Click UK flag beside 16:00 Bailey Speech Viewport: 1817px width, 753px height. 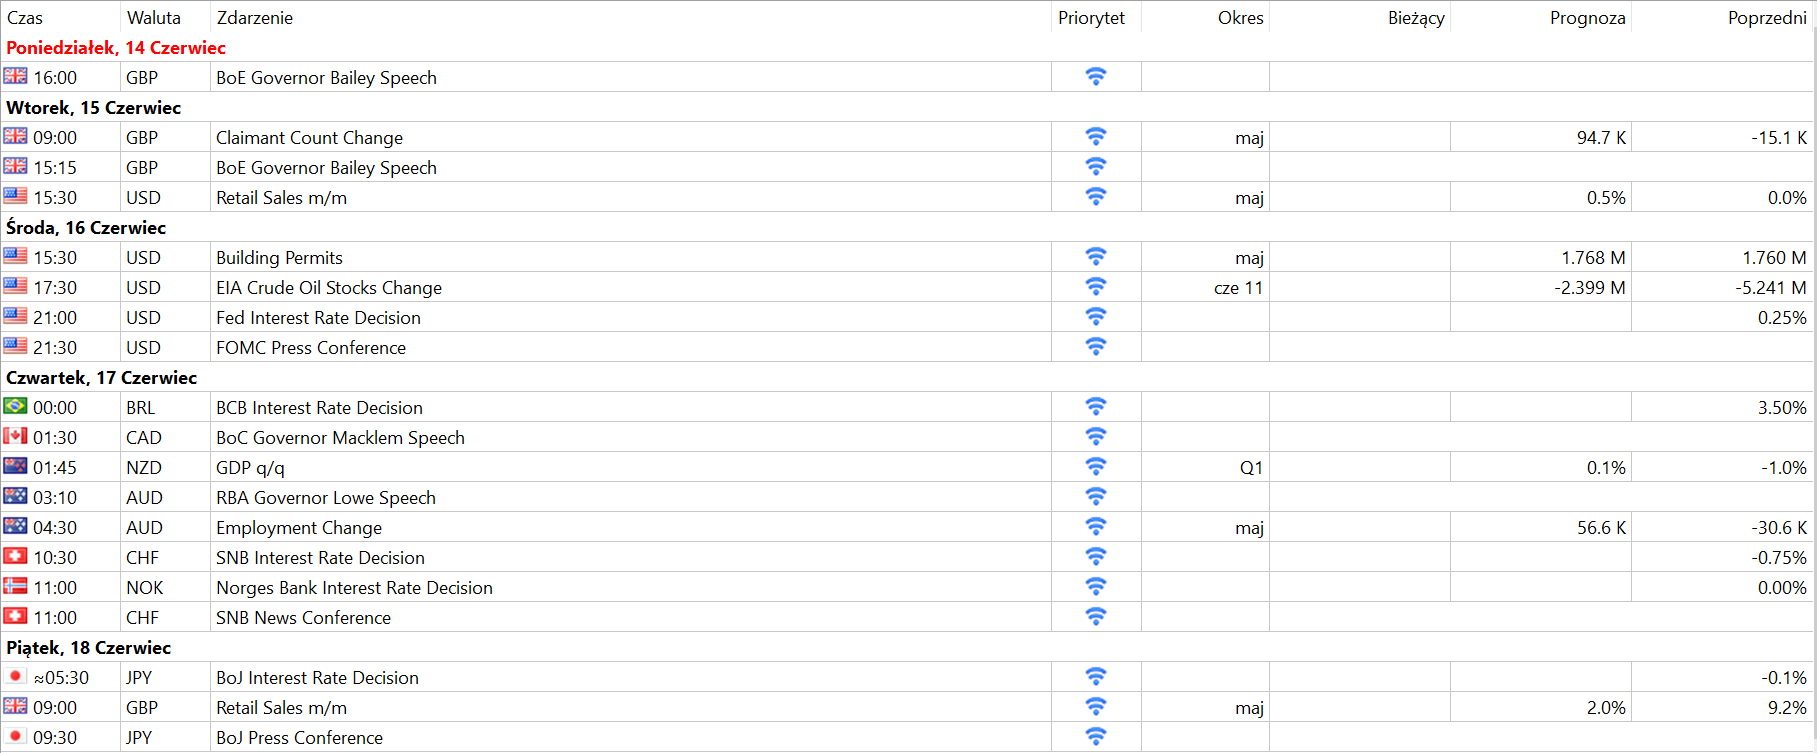point(15,76)
